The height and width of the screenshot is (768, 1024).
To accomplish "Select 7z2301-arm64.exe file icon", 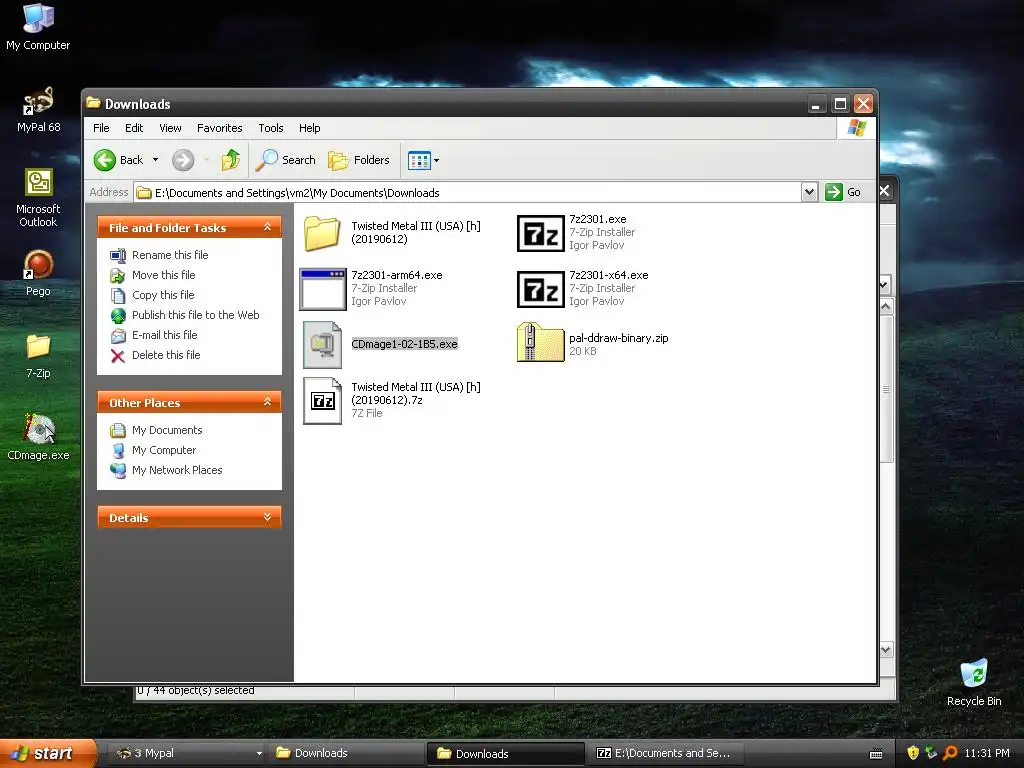I will pos(323,289).
